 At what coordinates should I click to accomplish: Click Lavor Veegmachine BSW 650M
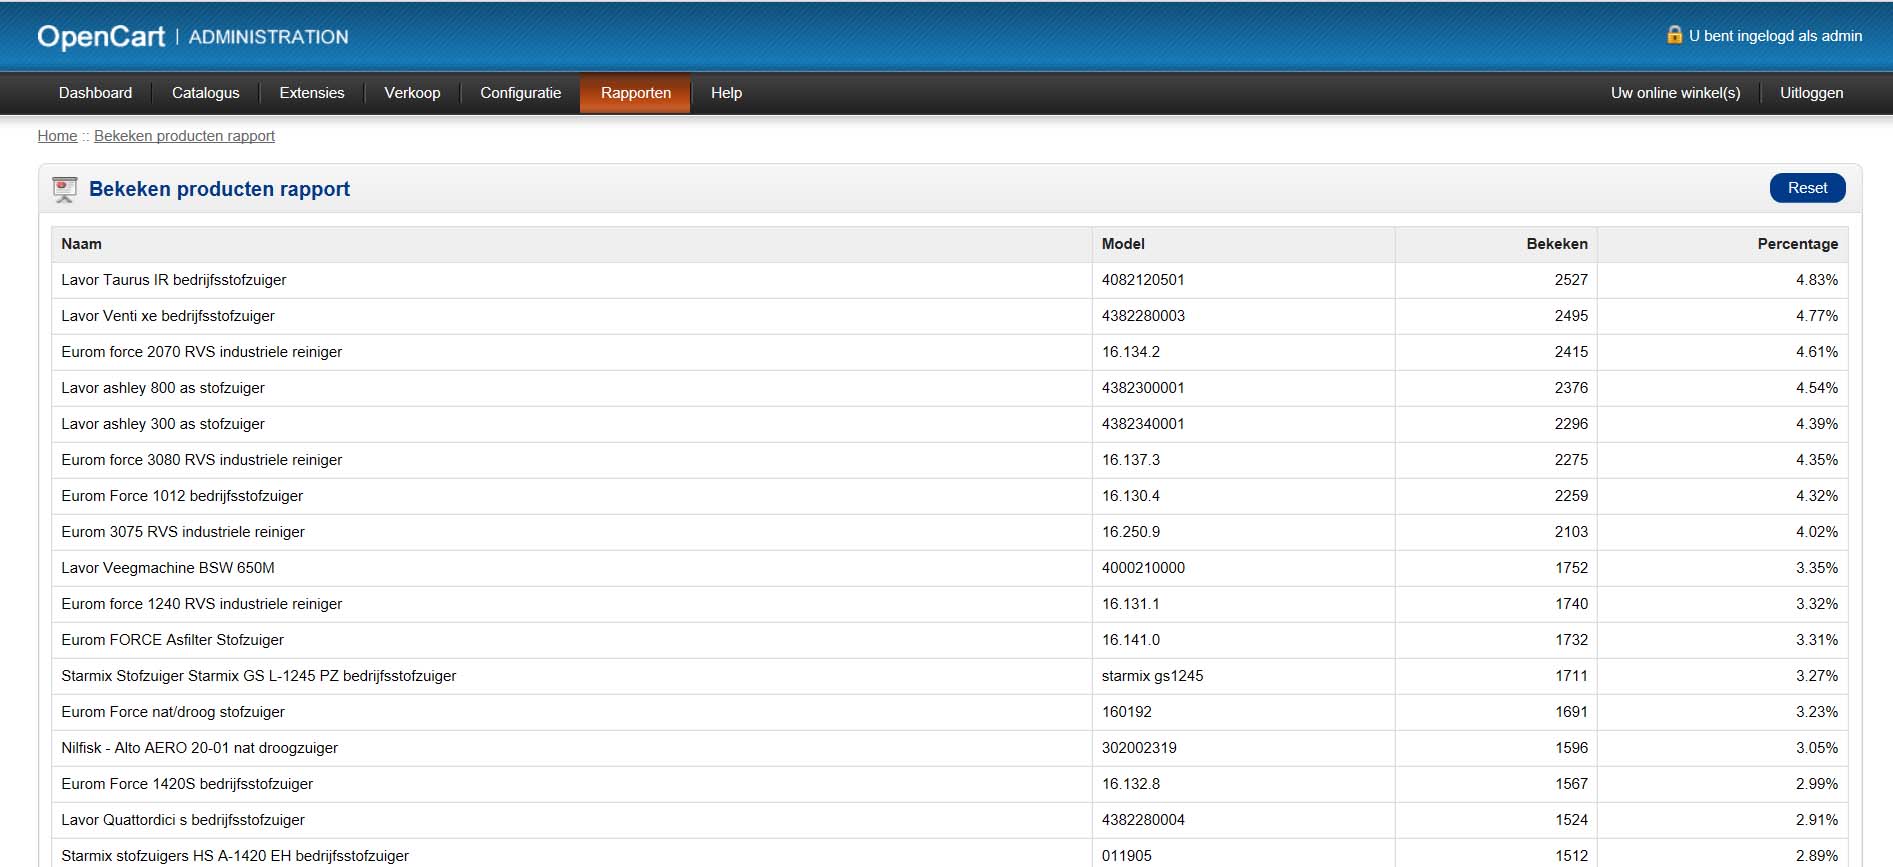click(168, 568)
